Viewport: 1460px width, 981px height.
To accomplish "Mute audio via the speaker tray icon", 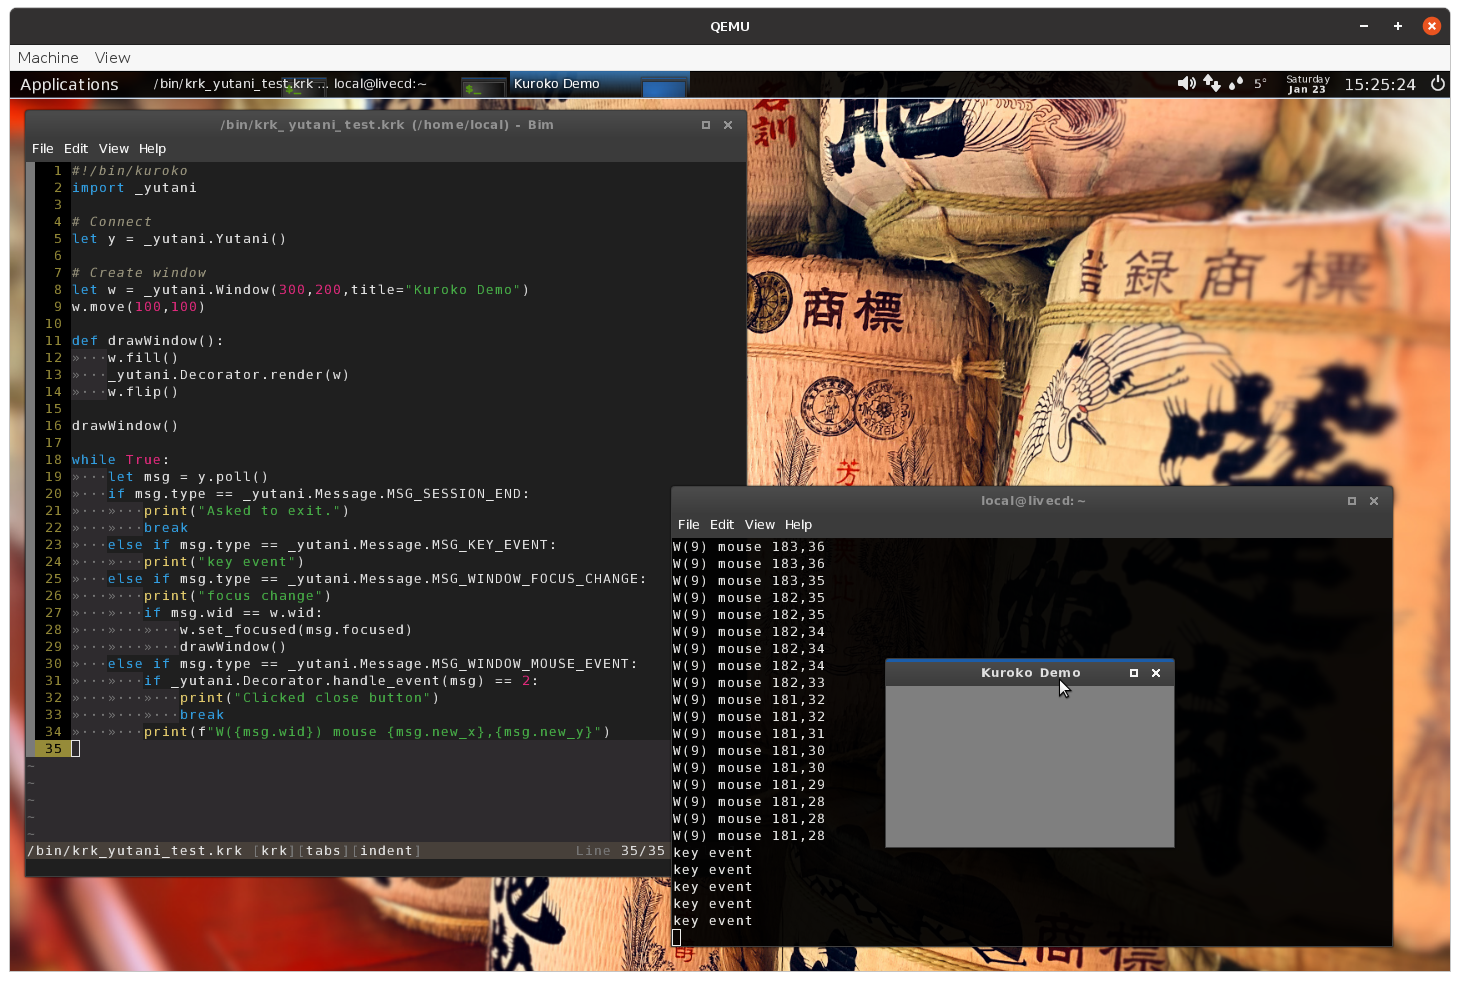I will click(1186, 84).
